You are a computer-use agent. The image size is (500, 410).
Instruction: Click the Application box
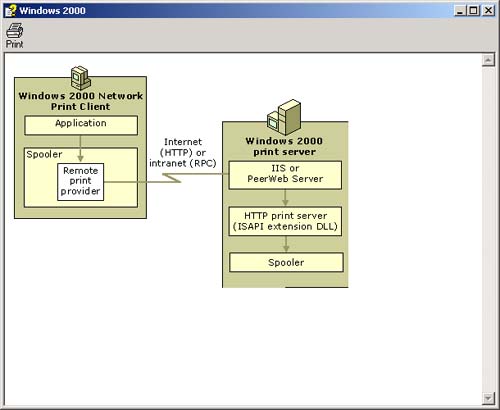pos(81,125)
